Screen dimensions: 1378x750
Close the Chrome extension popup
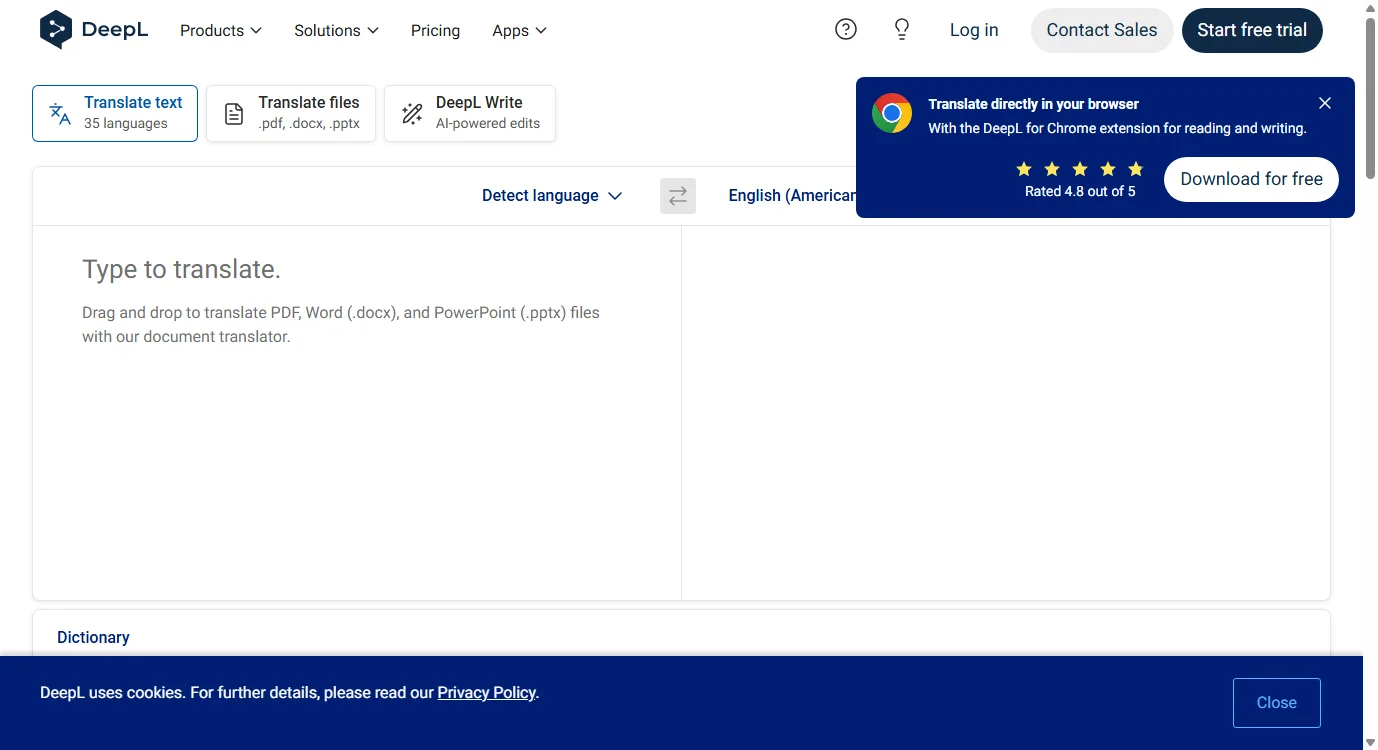1325,103
